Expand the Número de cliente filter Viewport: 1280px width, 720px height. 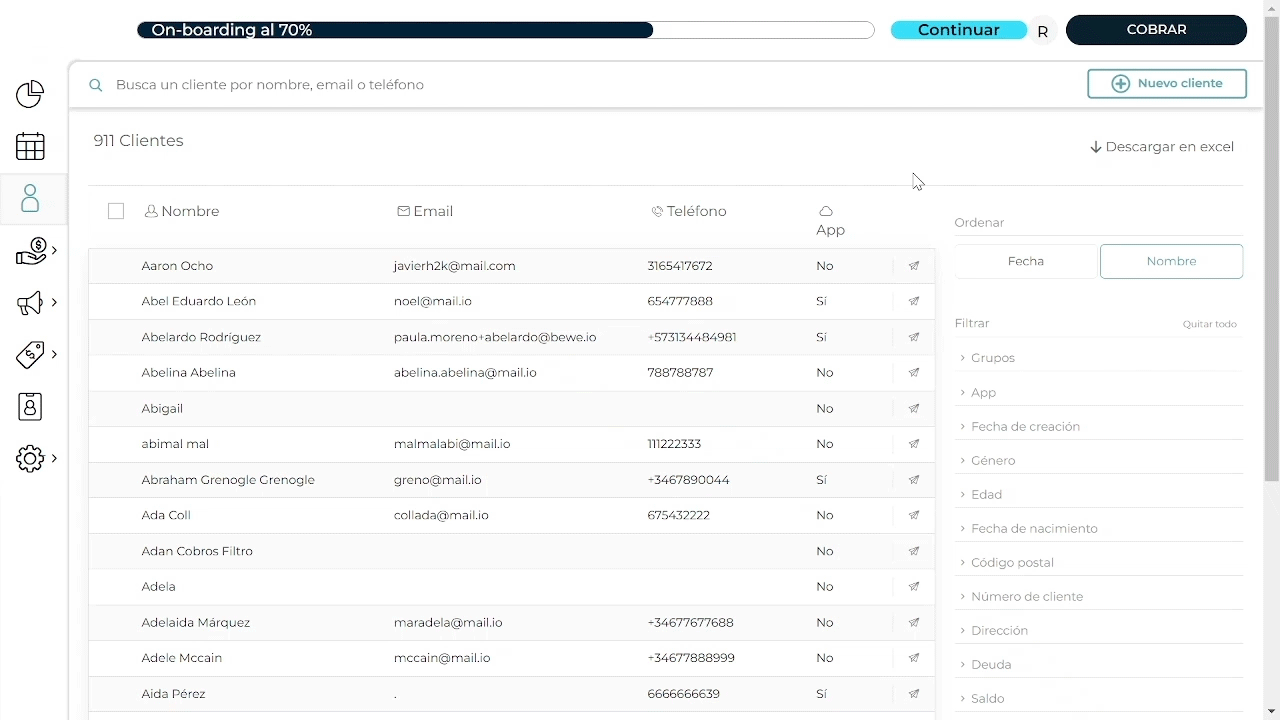(1098, 597)
